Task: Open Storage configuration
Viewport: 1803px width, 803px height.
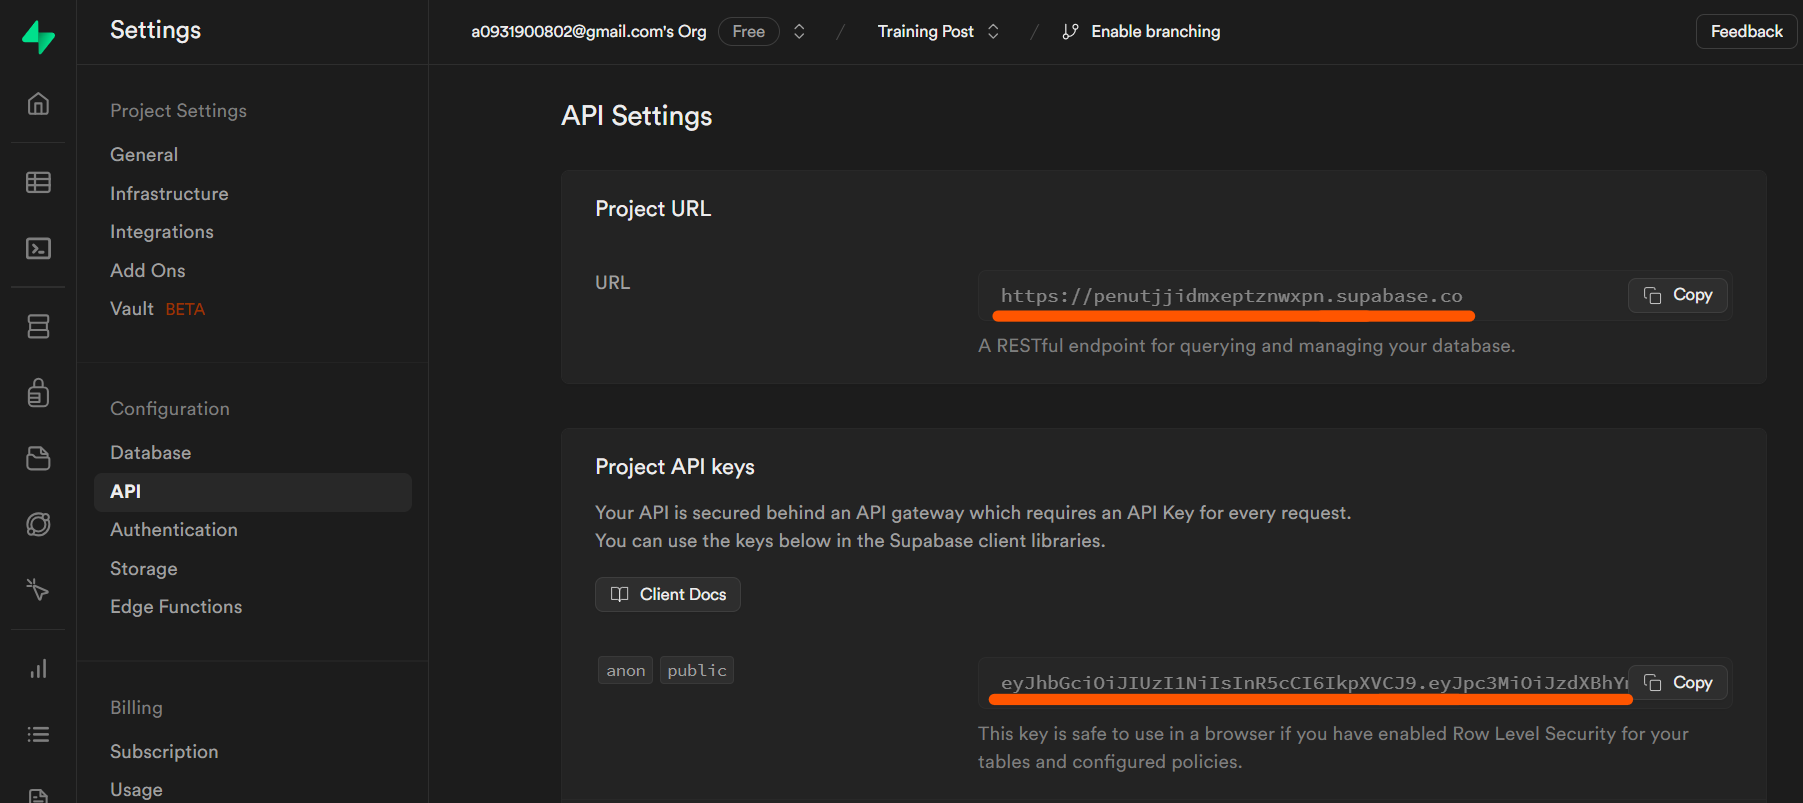Action: (x=144, y=568)
